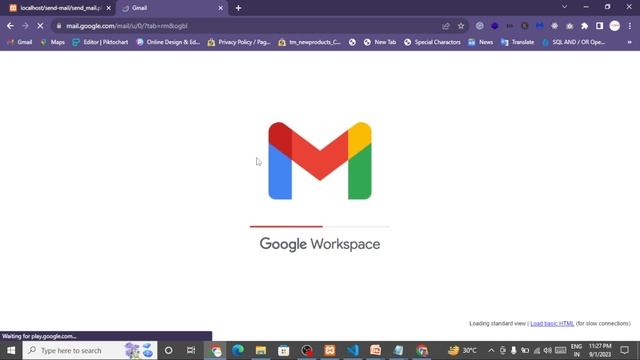Open the New Tab bookmark
This screenshot has height=360, width=640.
point(380,42)
